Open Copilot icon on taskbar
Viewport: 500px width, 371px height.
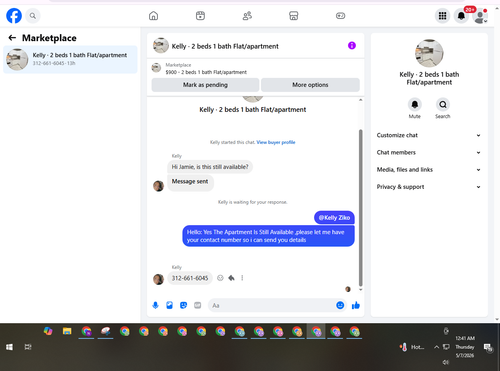tap(48, 331)
